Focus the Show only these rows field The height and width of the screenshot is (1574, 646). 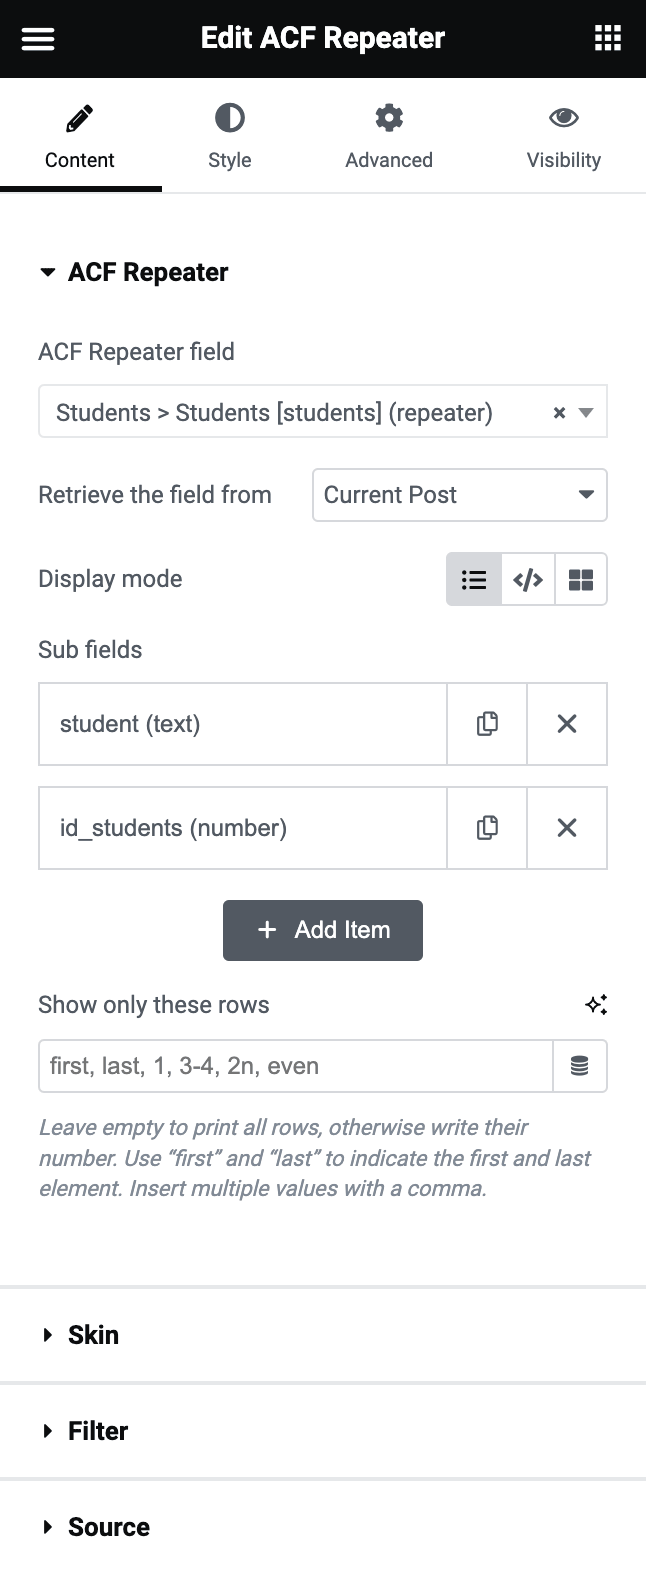(295, 1066)
